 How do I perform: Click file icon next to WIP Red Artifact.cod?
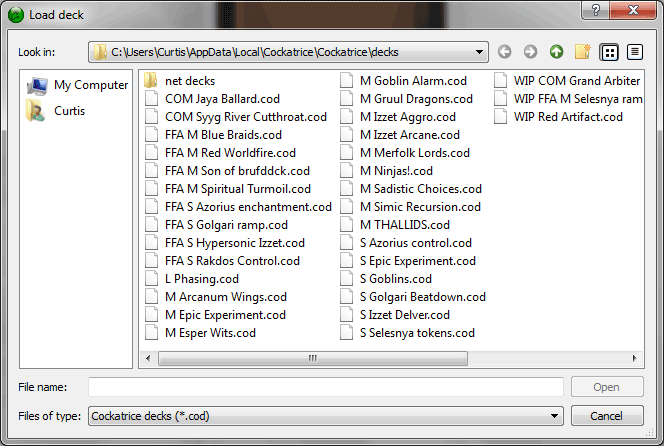pos(500,116)
